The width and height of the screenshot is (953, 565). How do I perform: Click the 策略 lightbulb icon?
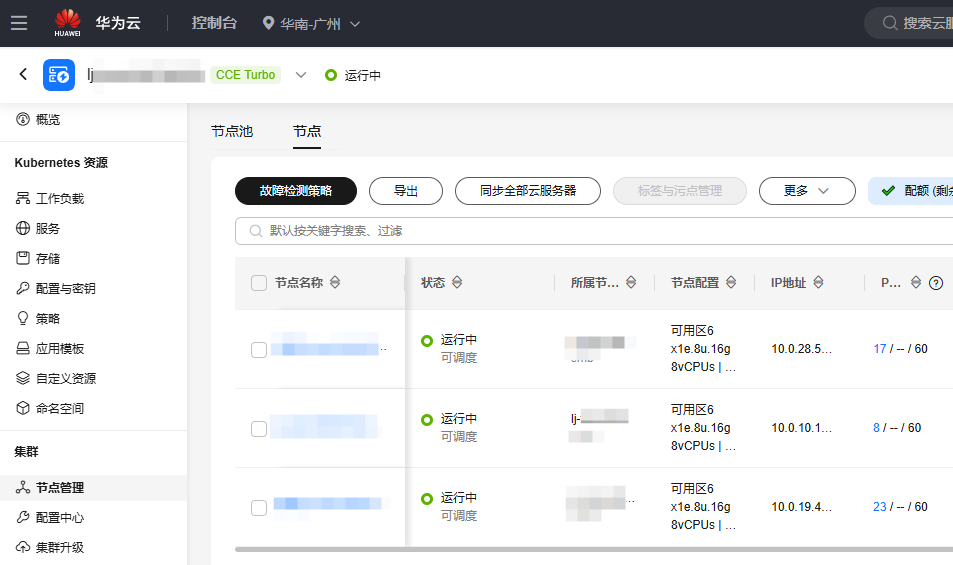tap(22, 318)
